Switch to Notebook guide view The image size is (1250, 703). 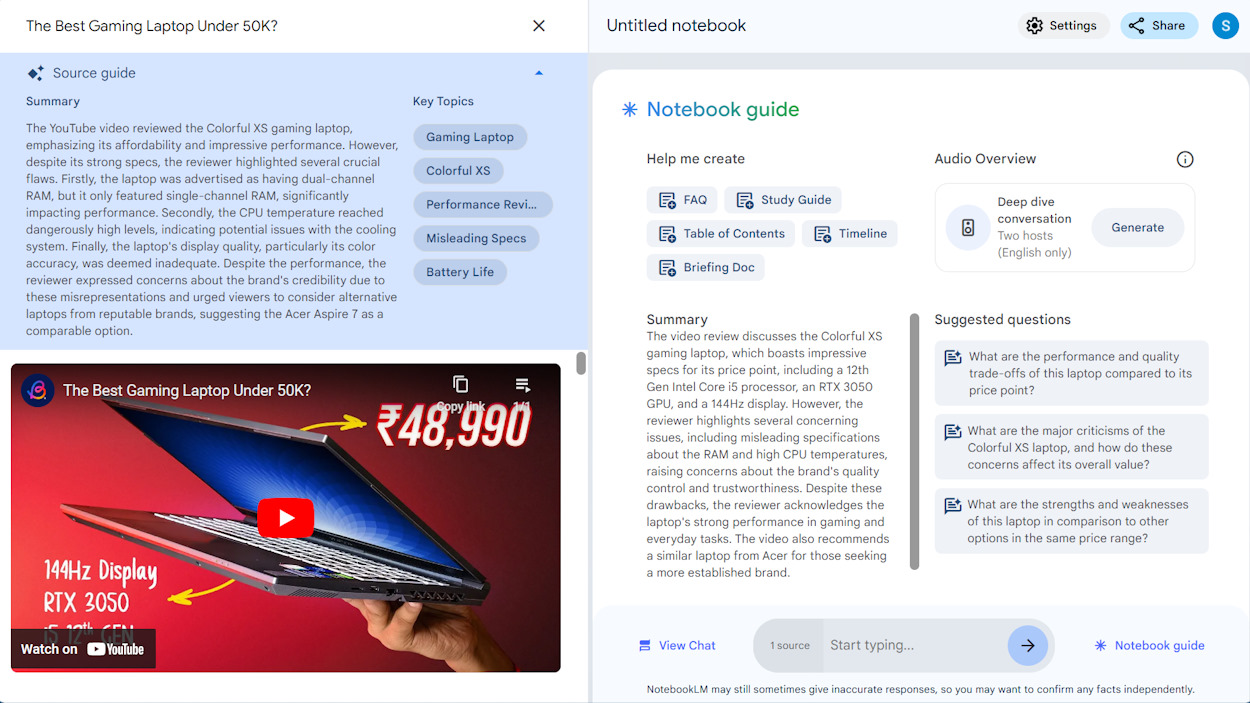pos(1148,645)
